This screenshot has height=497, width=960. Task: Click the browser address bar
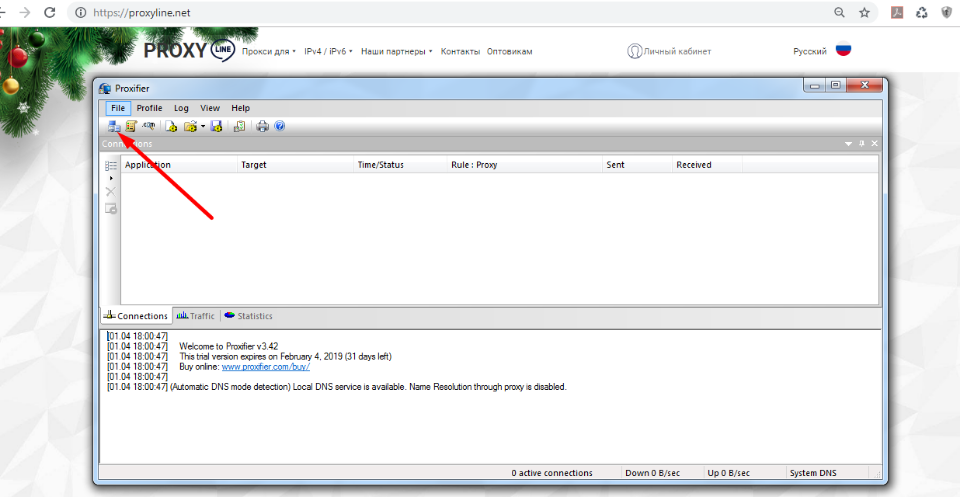point(450,13)
